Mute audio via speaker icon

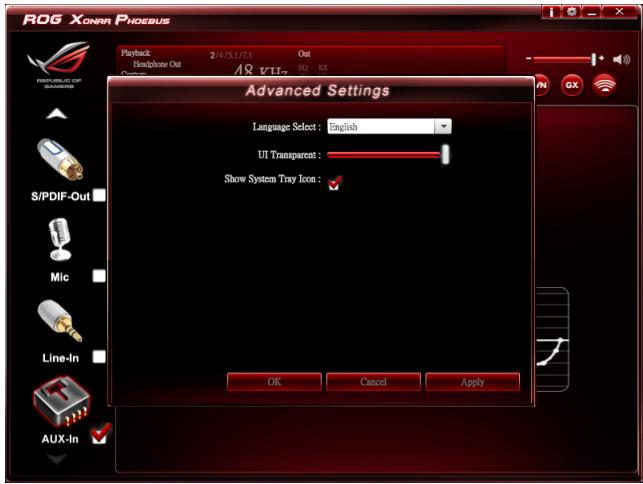621,59
